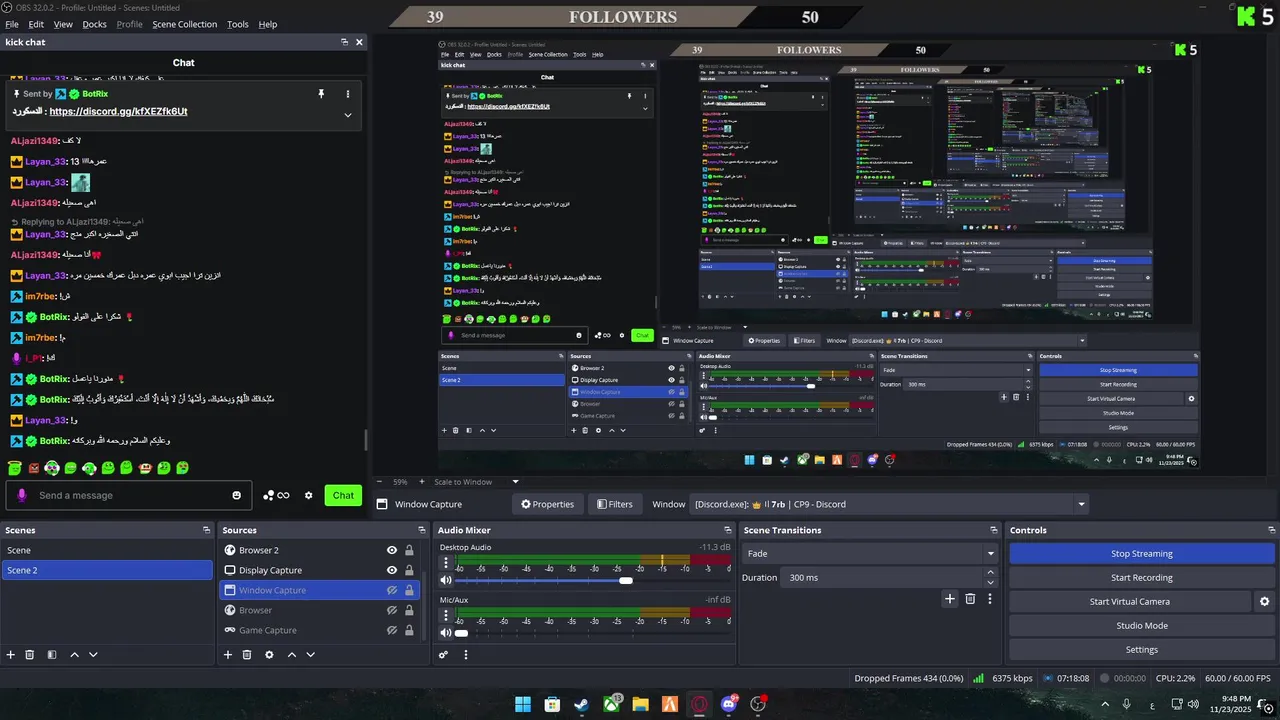Open the View menu
Screen dimensions: 1280x720
click(63, 24)
